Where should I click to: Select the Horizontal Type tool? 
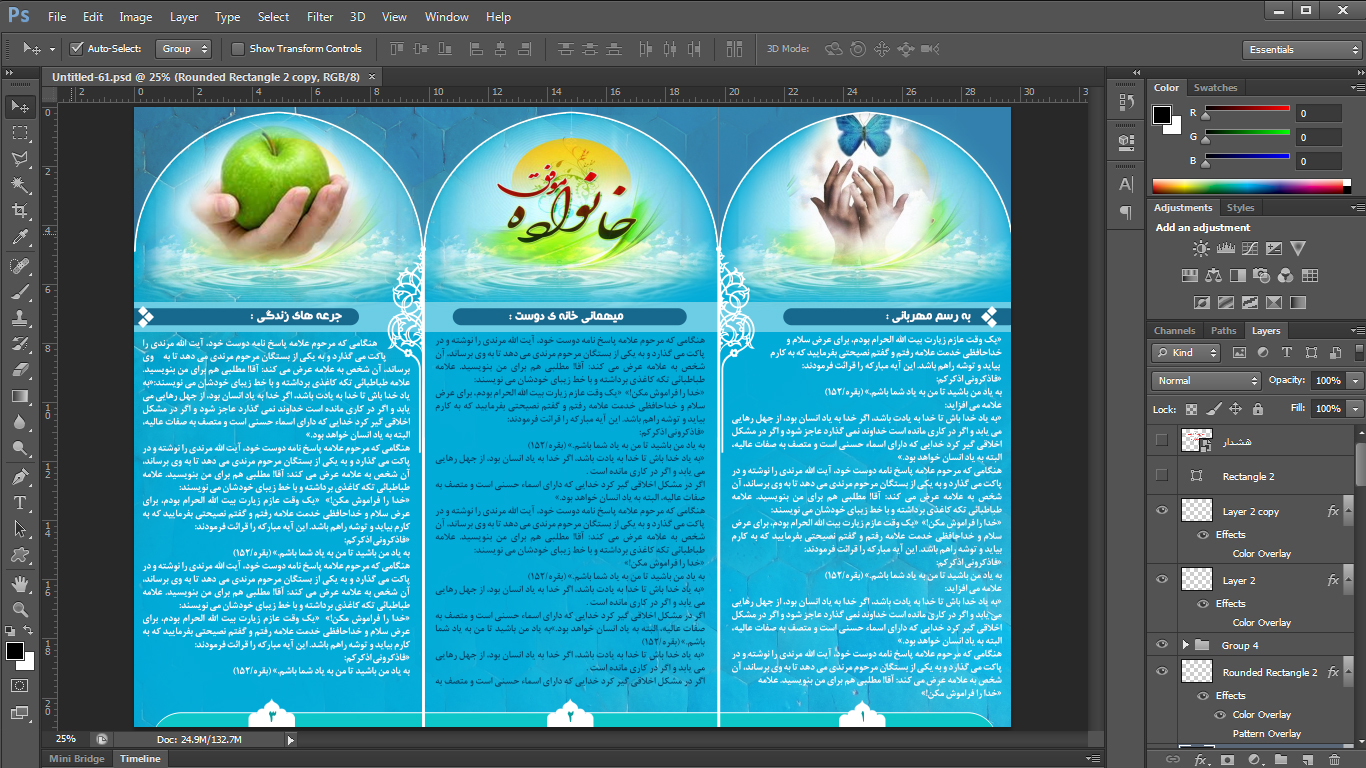[x=20, y=503]
